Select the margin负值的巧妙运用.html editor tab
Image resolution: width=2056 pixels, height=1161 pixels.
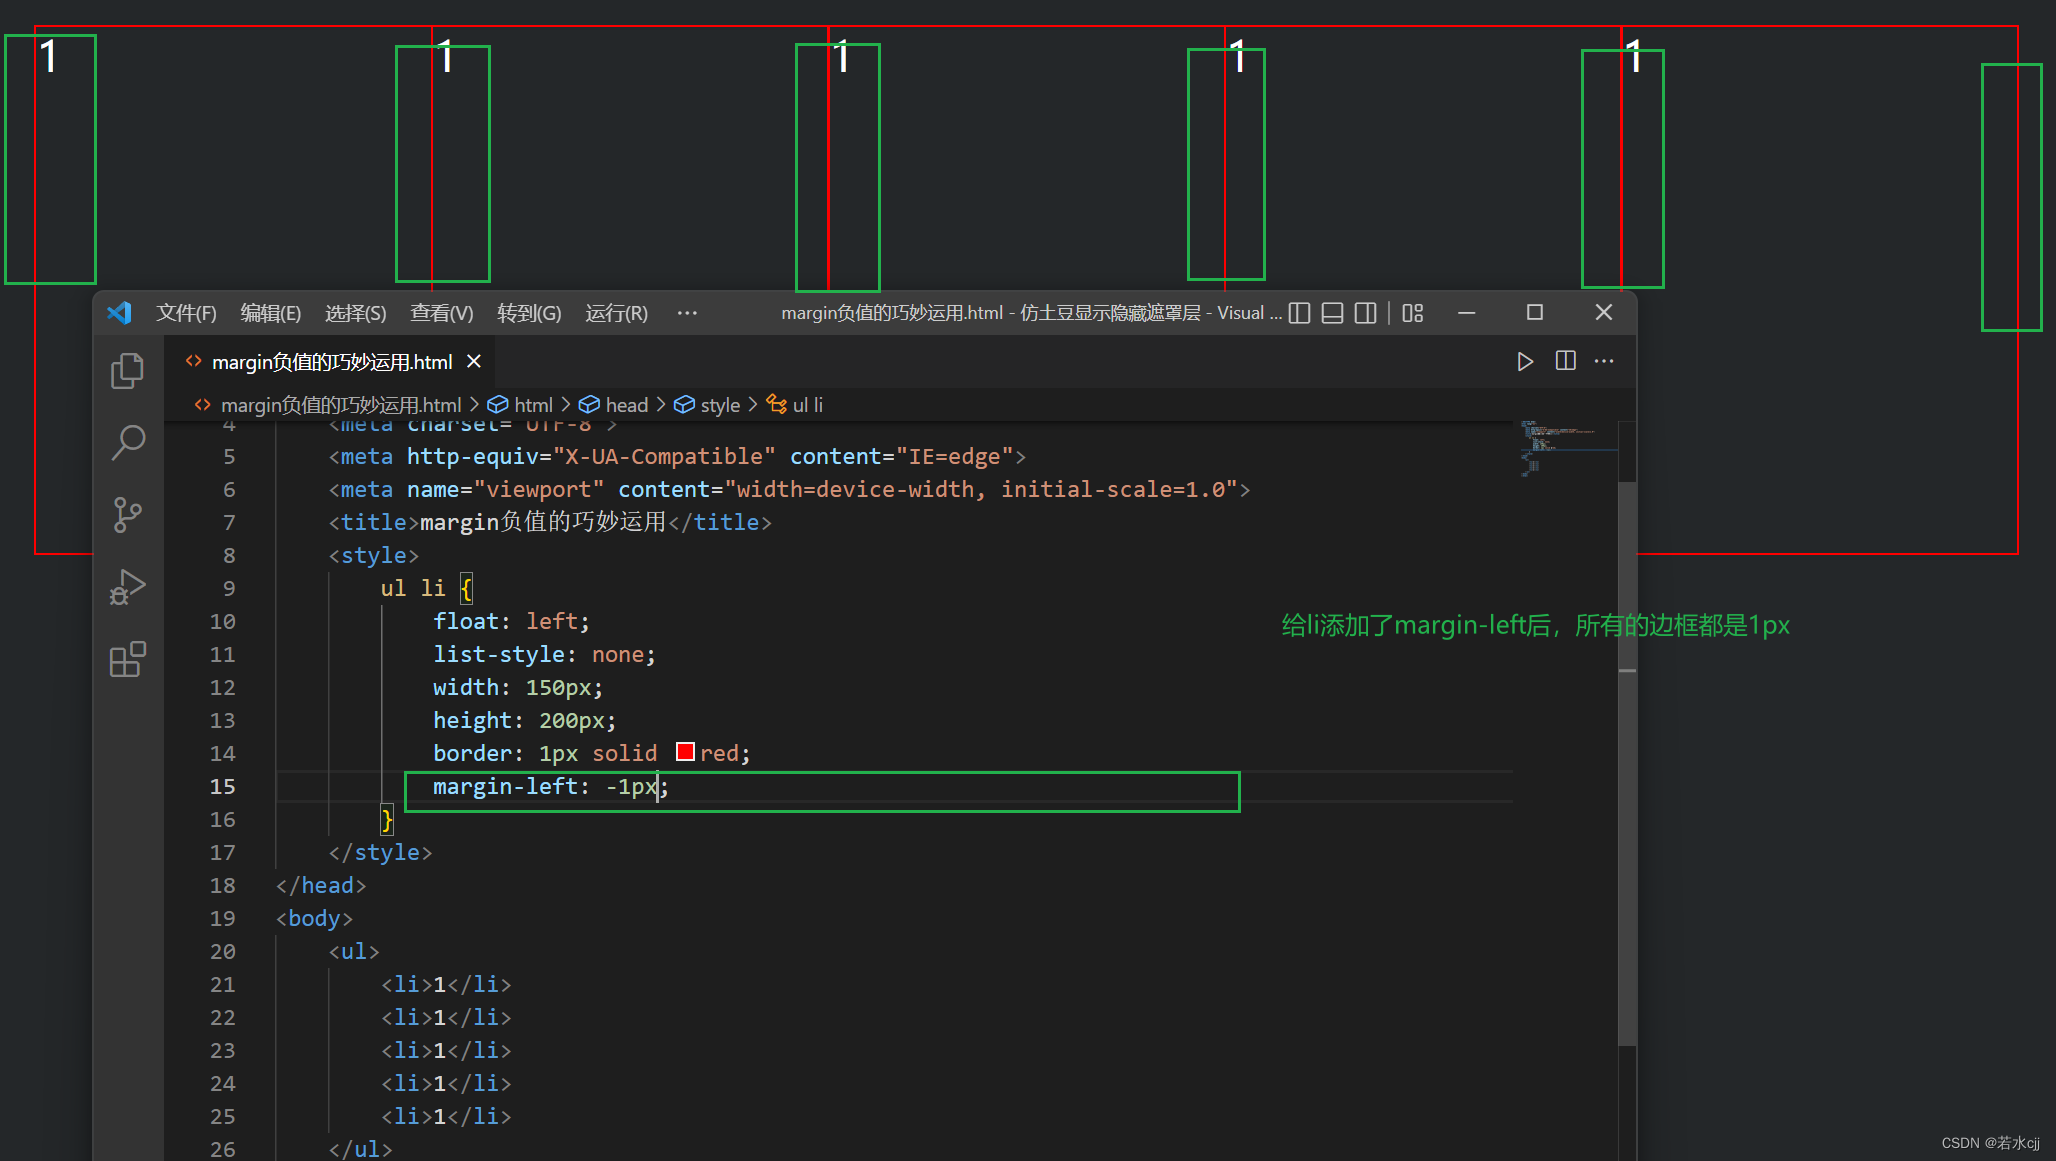(331, 362)
